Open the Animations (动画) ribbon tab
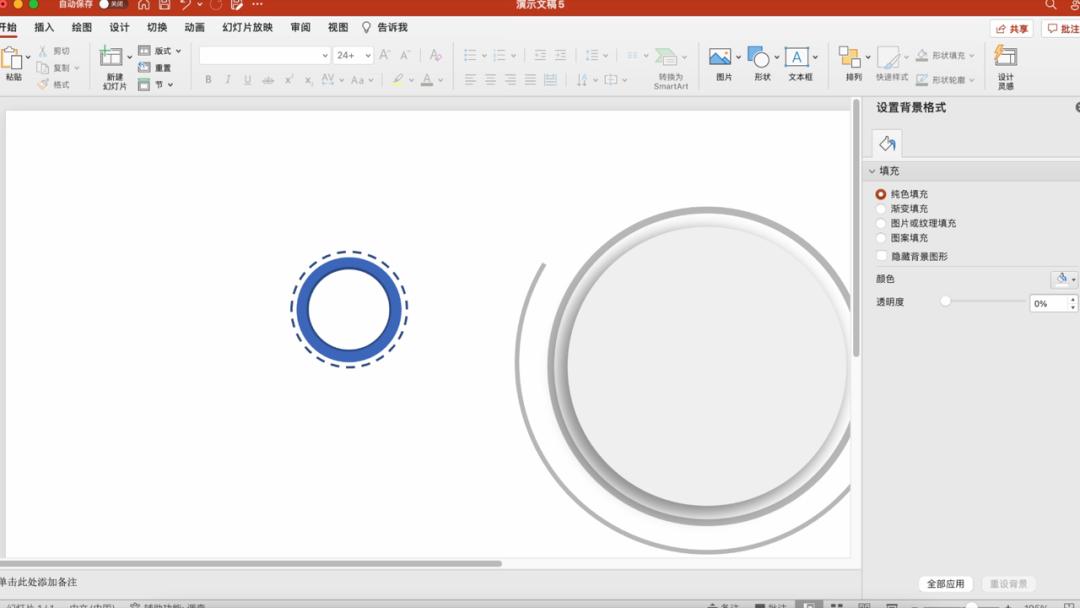Screen dimensions: 1080x608 coord(195,28)
